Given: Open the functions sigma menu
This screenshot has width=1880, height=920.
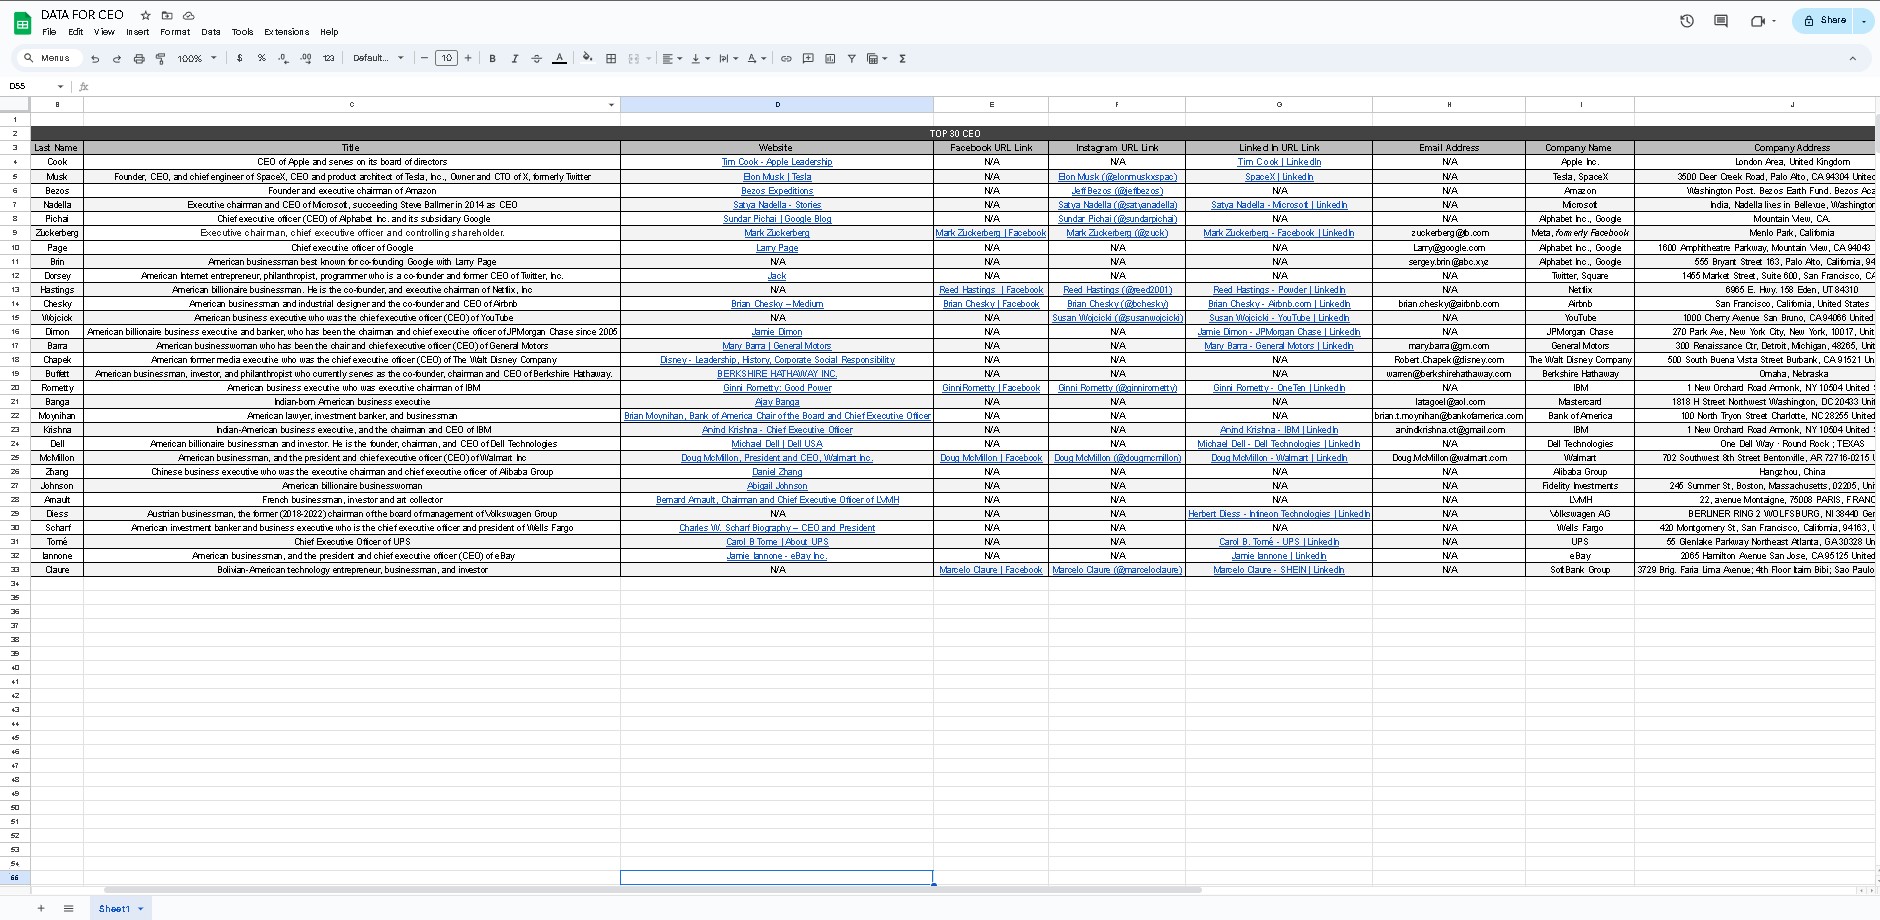Looking at the screenshot, I should [902, 59].
